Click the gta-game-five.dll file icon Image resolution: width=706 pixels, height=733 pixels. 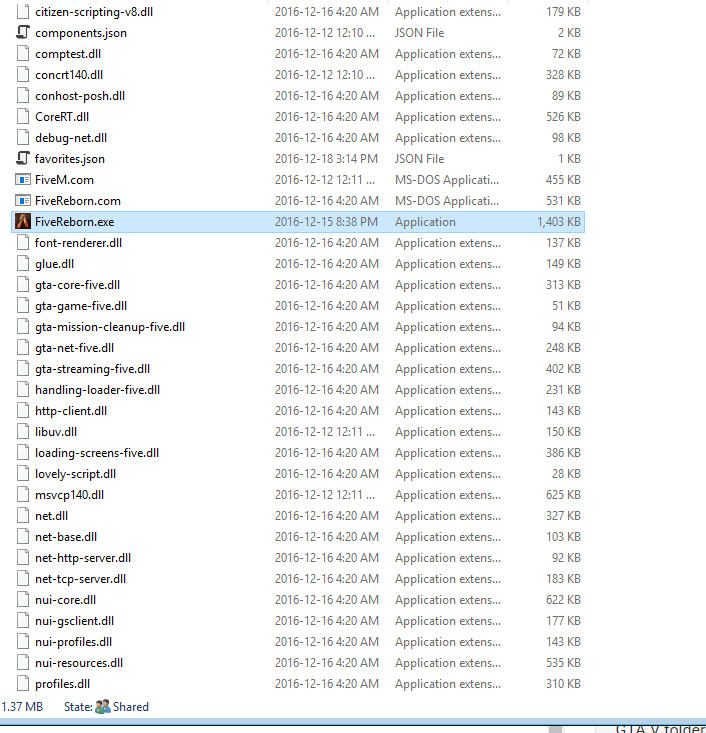pyautogui.click(x=23, y=306)
